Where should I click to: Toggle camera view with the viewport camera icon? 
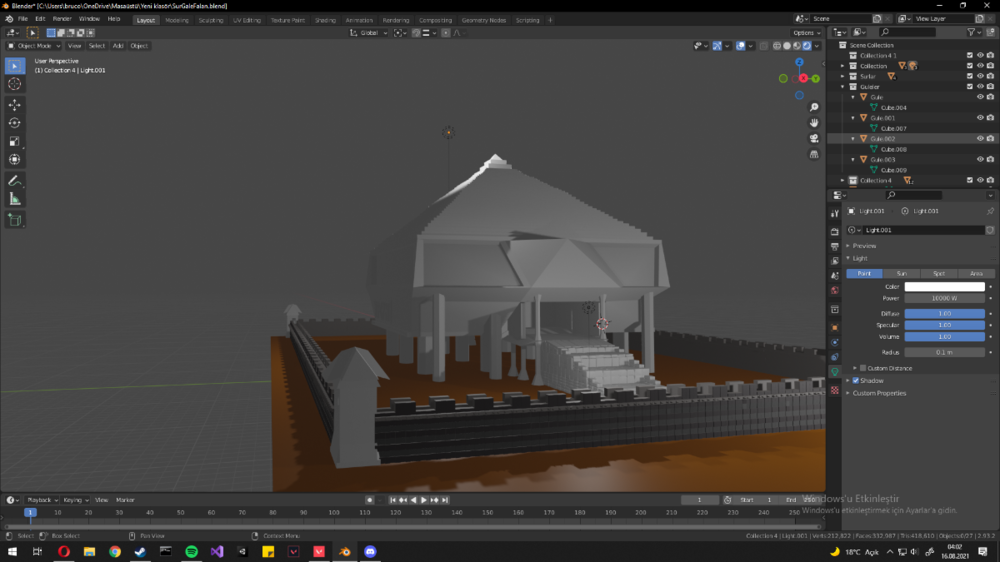(x=815, y=138)
